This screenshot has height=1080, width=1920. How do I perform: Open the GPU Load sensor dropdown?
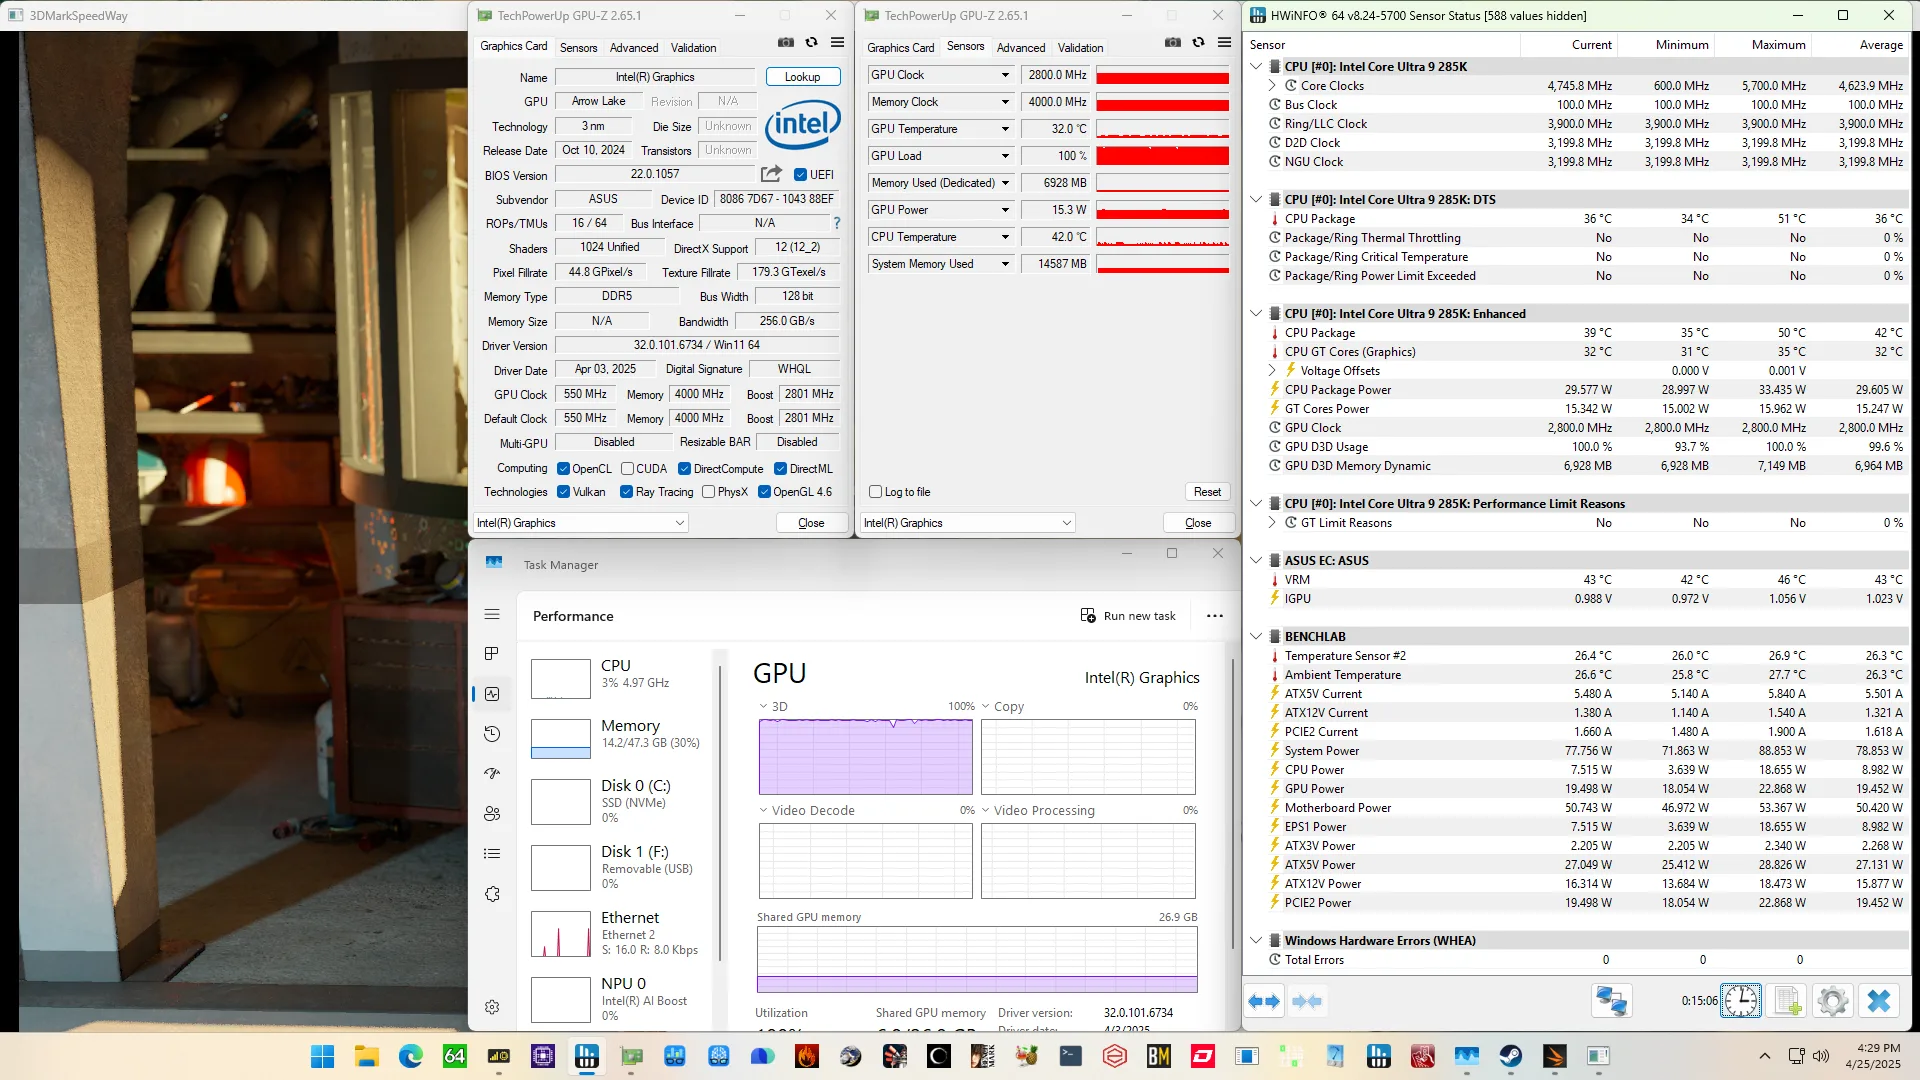tap(1005, 156)
